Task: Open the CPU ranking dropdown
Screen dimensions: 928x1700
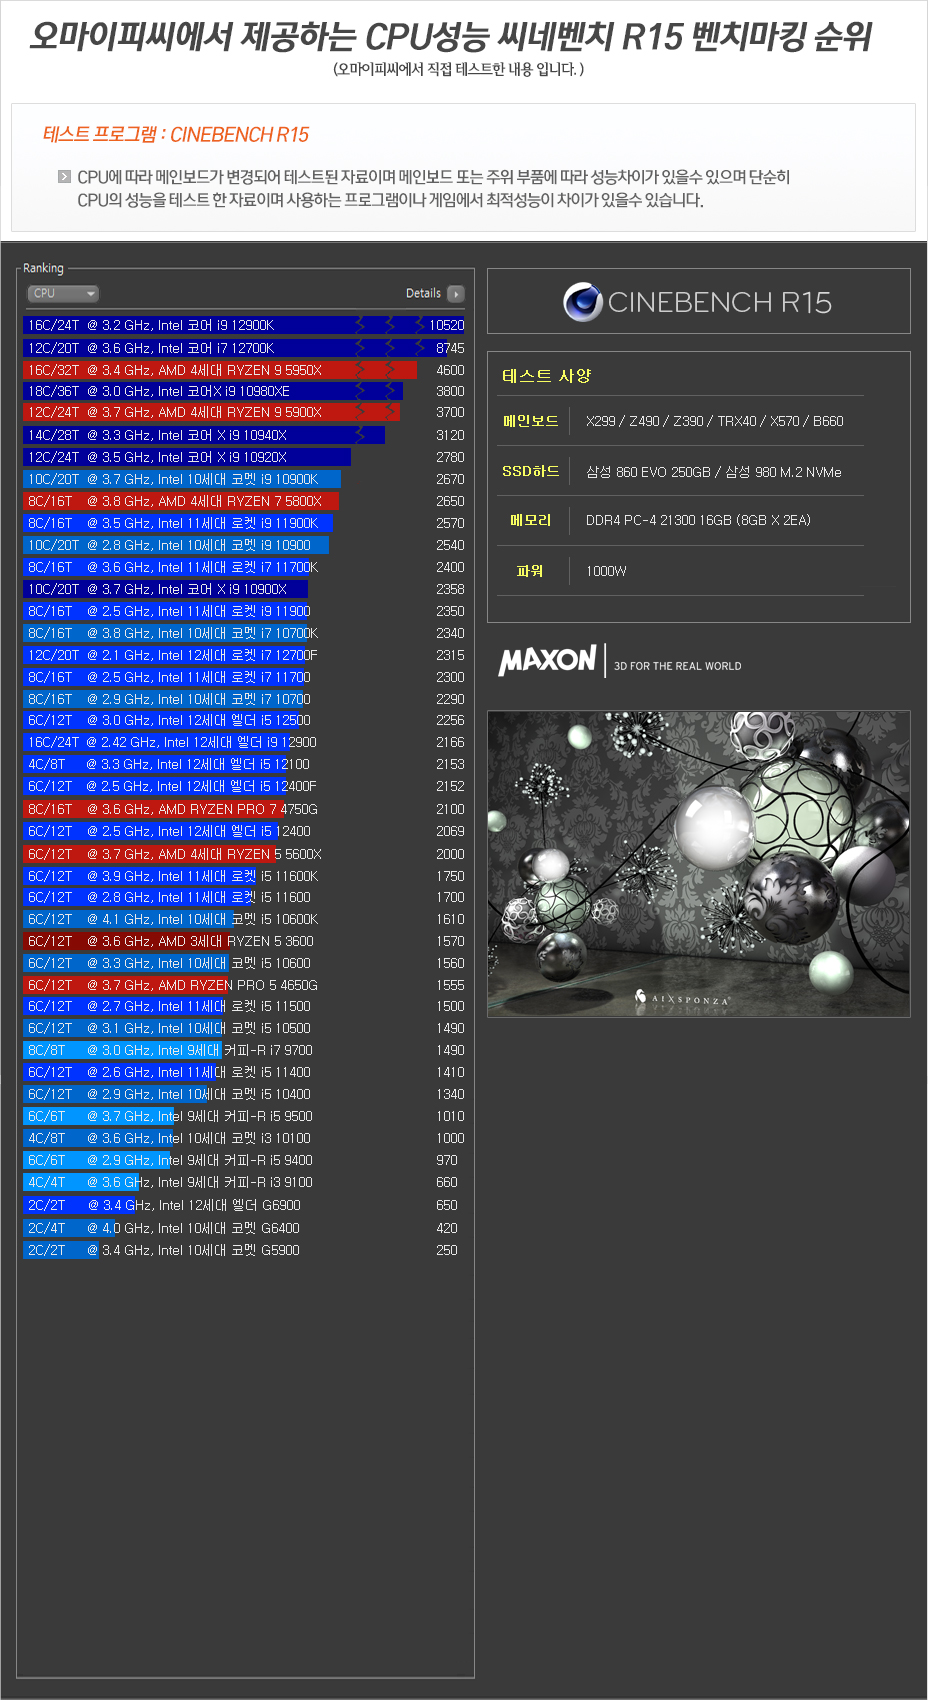Action: pyautogui.click(x=62, y=293)
